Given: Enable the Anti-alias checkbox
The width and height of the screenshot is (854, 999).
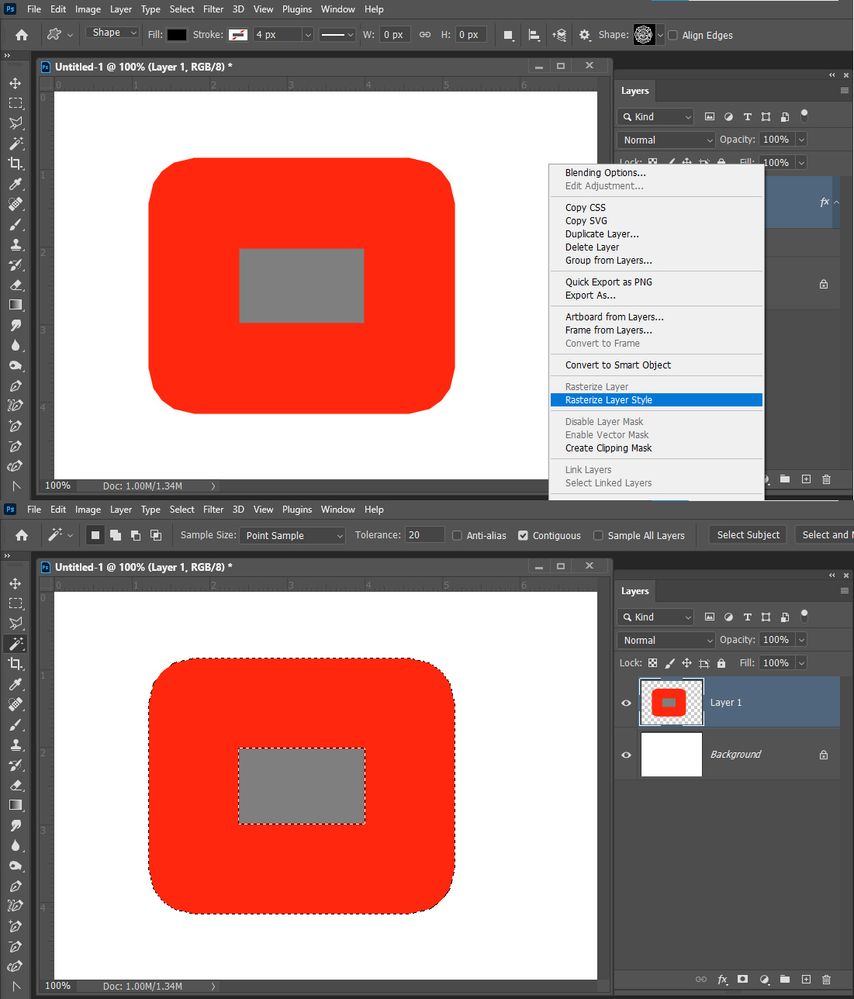Looking at the screenshot, I should coord(457,535).
